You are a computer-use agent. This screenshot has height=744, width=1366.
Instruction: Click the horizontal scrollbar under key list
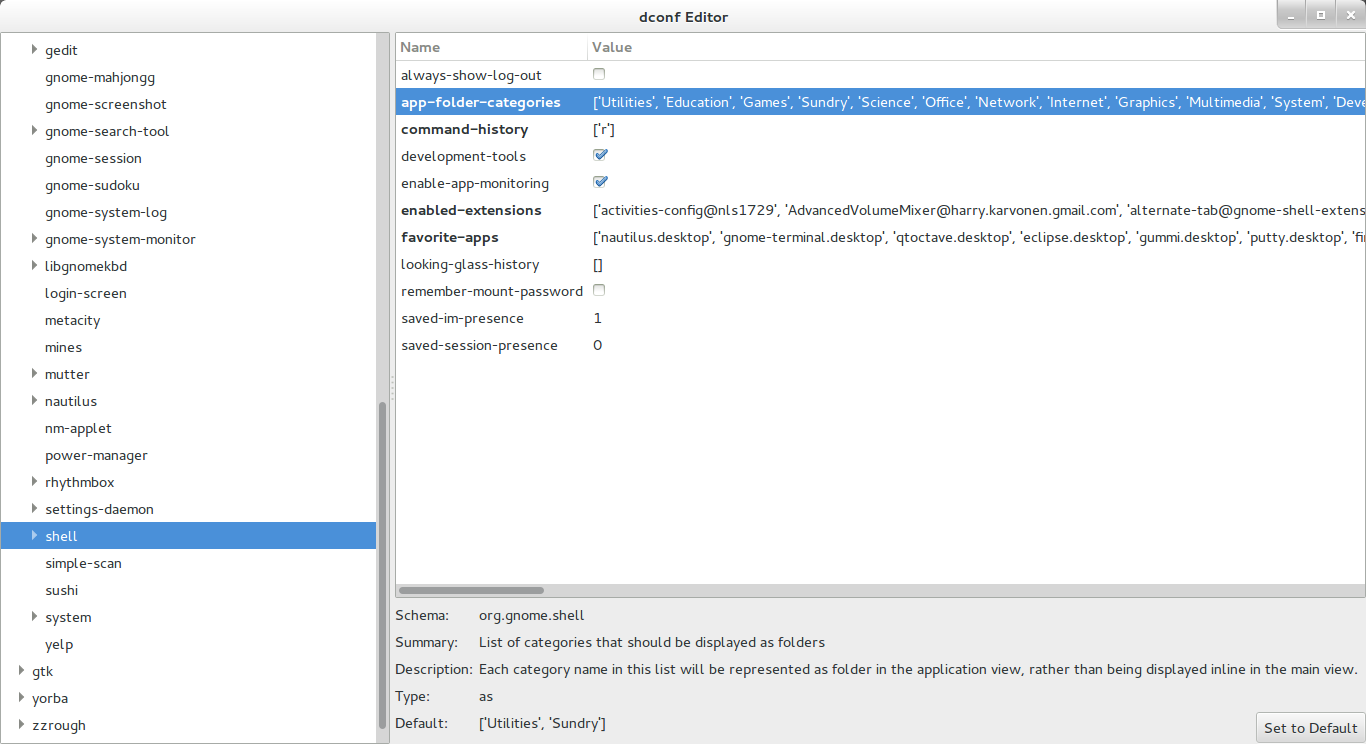(x=471, y=591)
